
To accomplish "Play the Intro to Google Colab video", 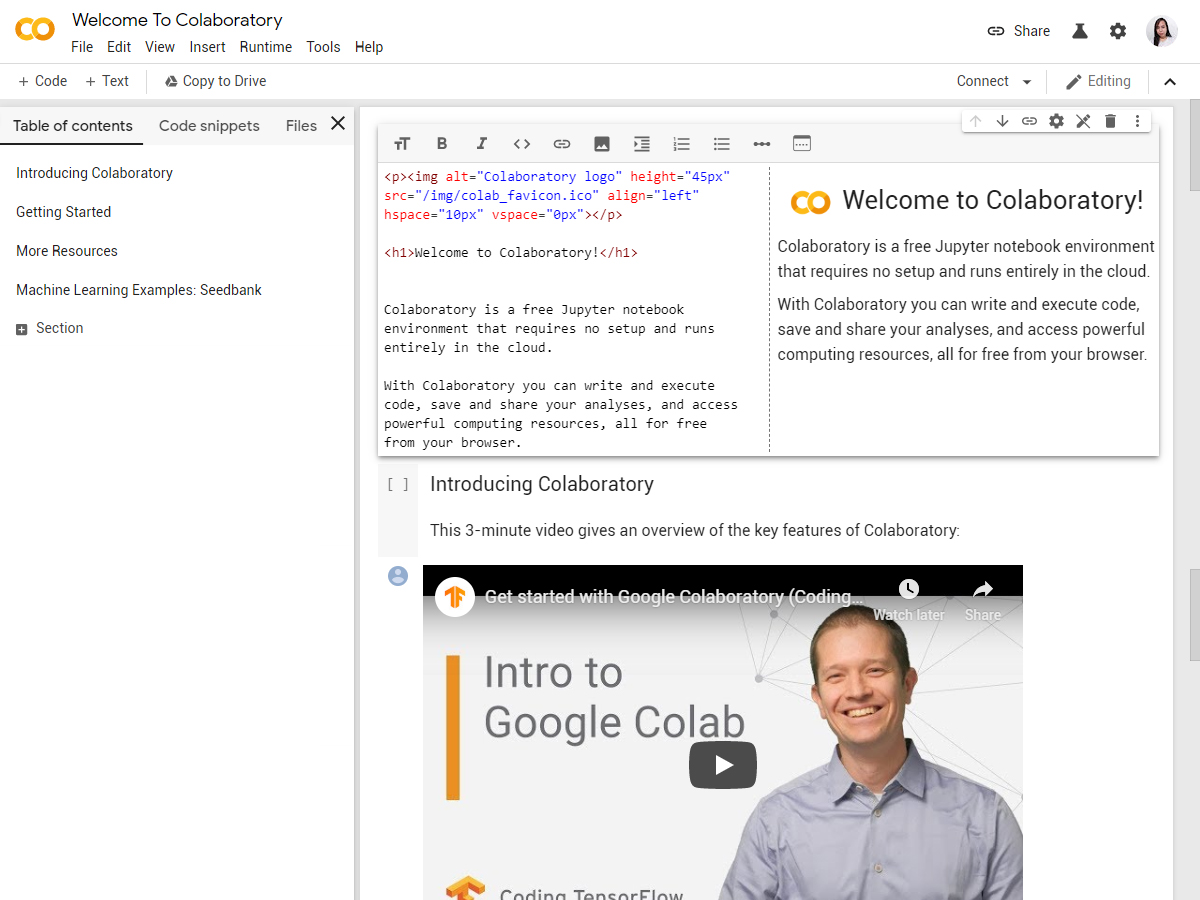I will [722, 766].
